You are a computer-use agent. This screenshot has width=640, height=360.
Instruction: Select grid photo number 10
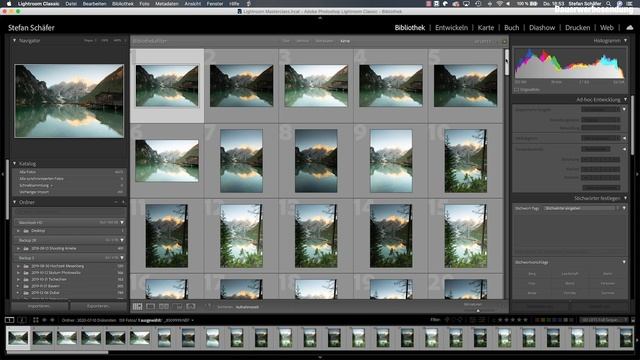tap(465, 161)
